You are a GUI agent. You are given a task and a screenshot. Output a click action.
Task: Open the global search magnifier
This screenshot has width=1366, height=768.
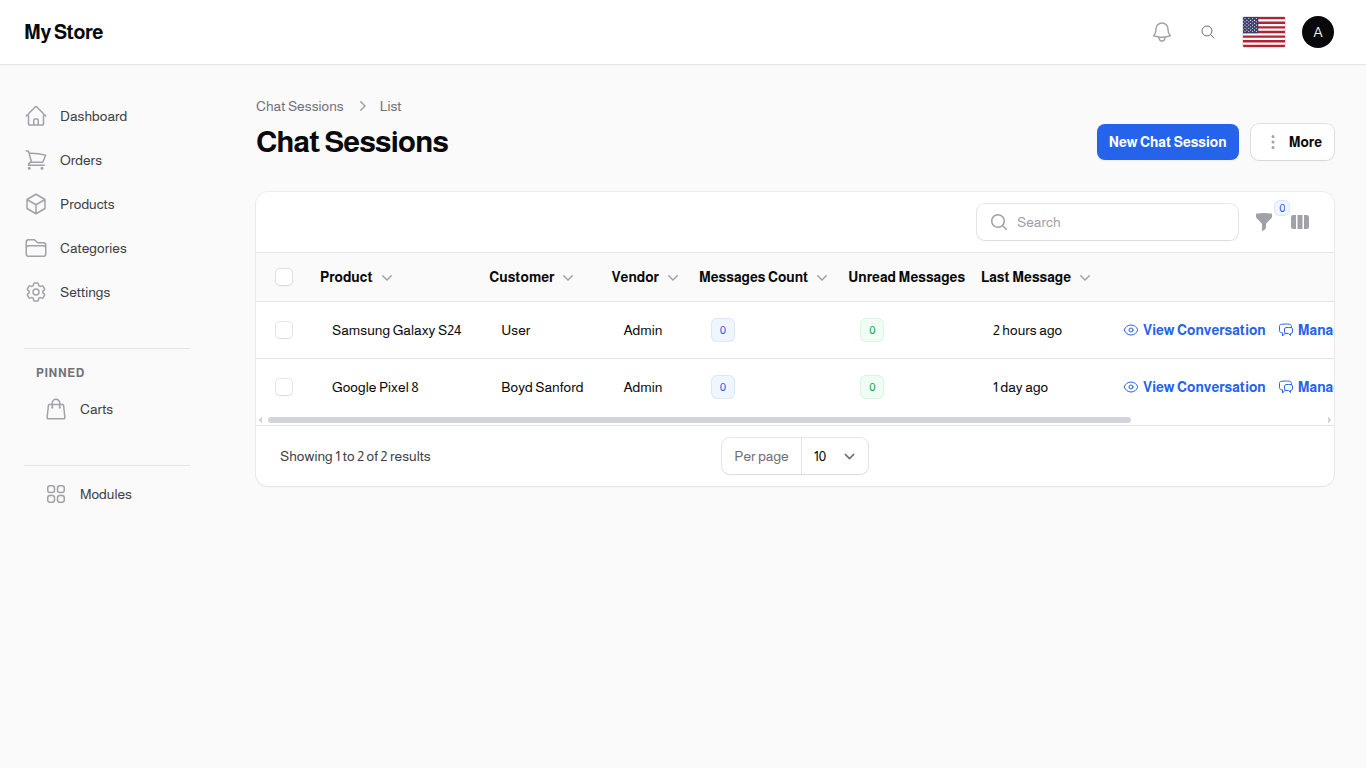[1208, 31]
